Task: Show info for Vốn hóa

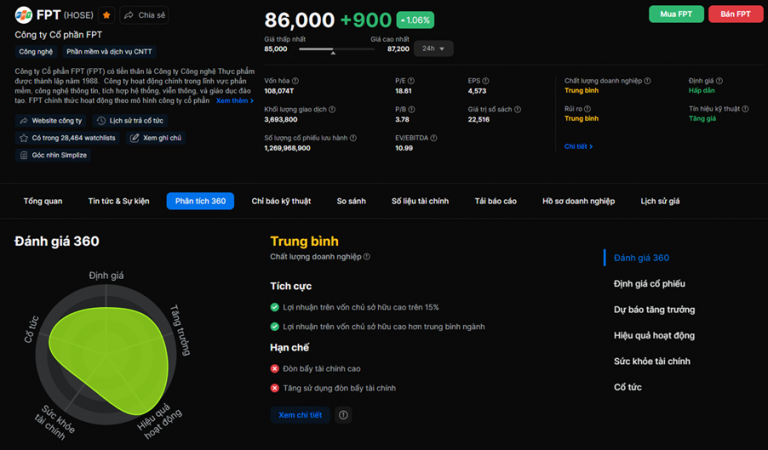Action: point(297,80)
